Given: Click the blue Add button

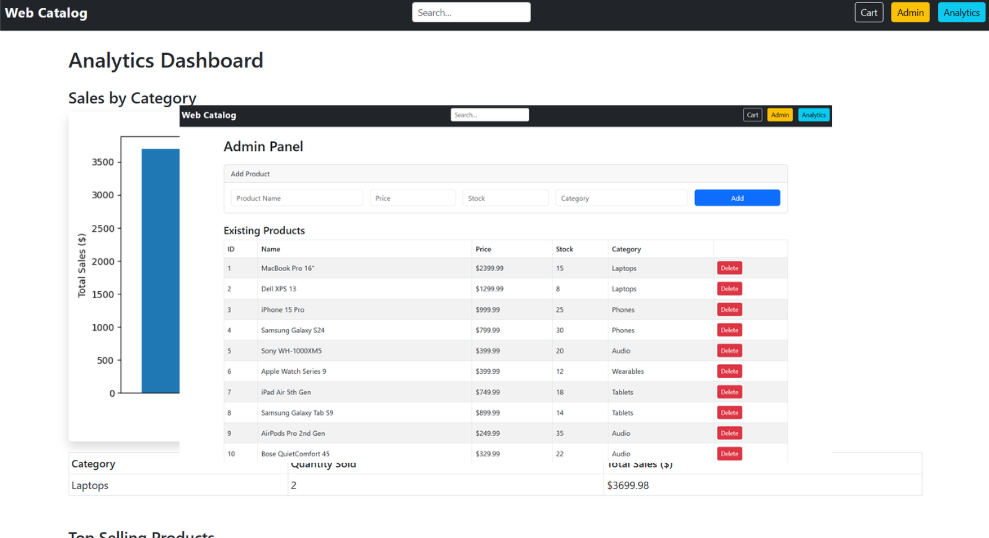Looking at the screenshot, I should point(737,198).
